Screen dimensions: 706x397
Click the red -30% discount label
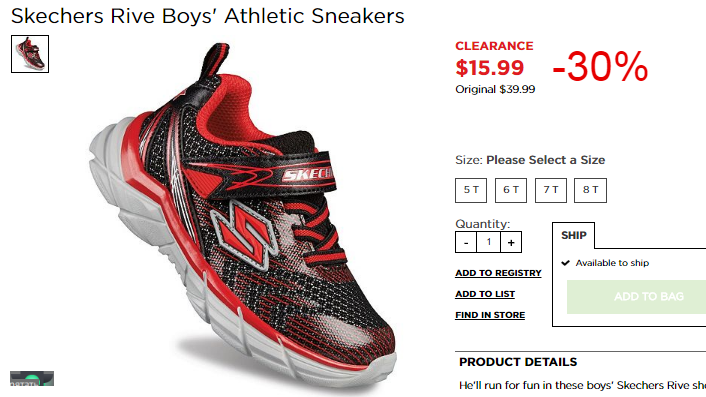600,66
